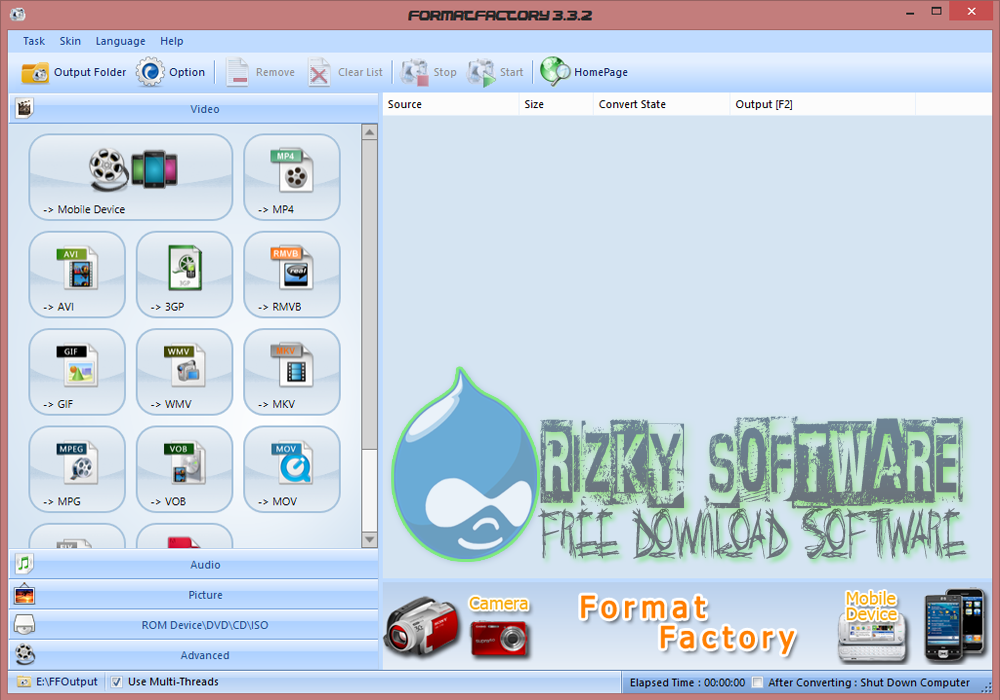Viewport: 1000px width, 700px height.
Task: Expand the Picture category panel
Action: click(x=194, y=595)
